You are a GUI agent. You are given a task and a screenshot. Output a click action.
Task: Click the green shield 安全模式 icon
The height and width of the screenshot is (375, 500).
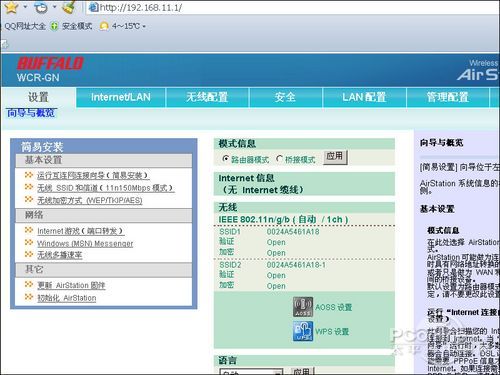(x=54, y=26)
